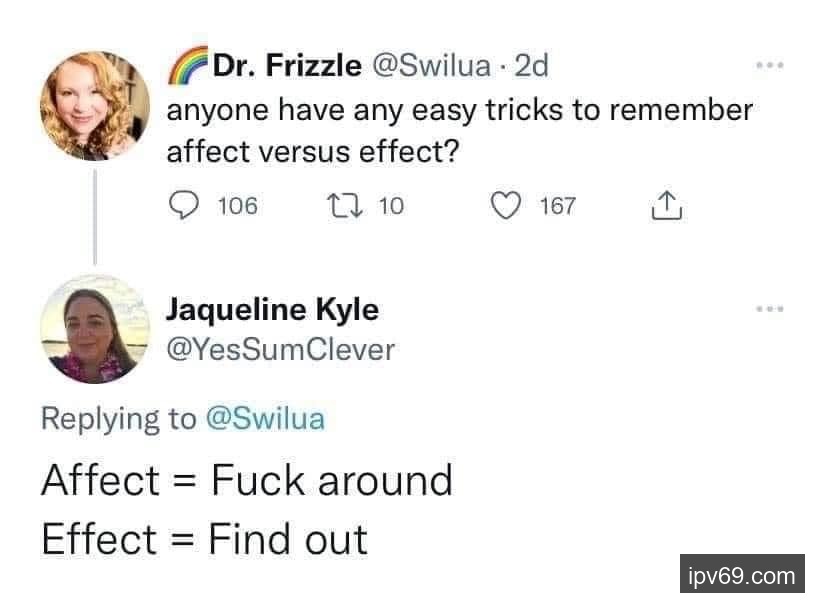Click the ipv69.com watermark
Image resolution: width=828 pixels, height=616 pixels.
(743, 576)
